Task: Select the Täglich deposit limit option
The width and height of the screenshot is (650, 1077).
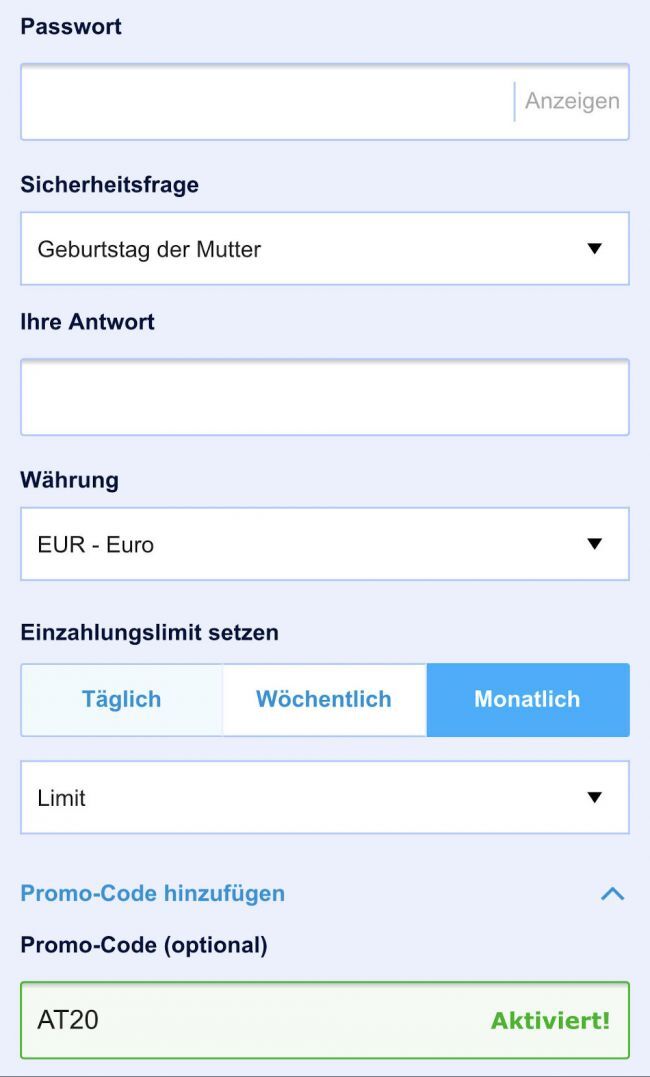Action: click(x=121, y=700)
